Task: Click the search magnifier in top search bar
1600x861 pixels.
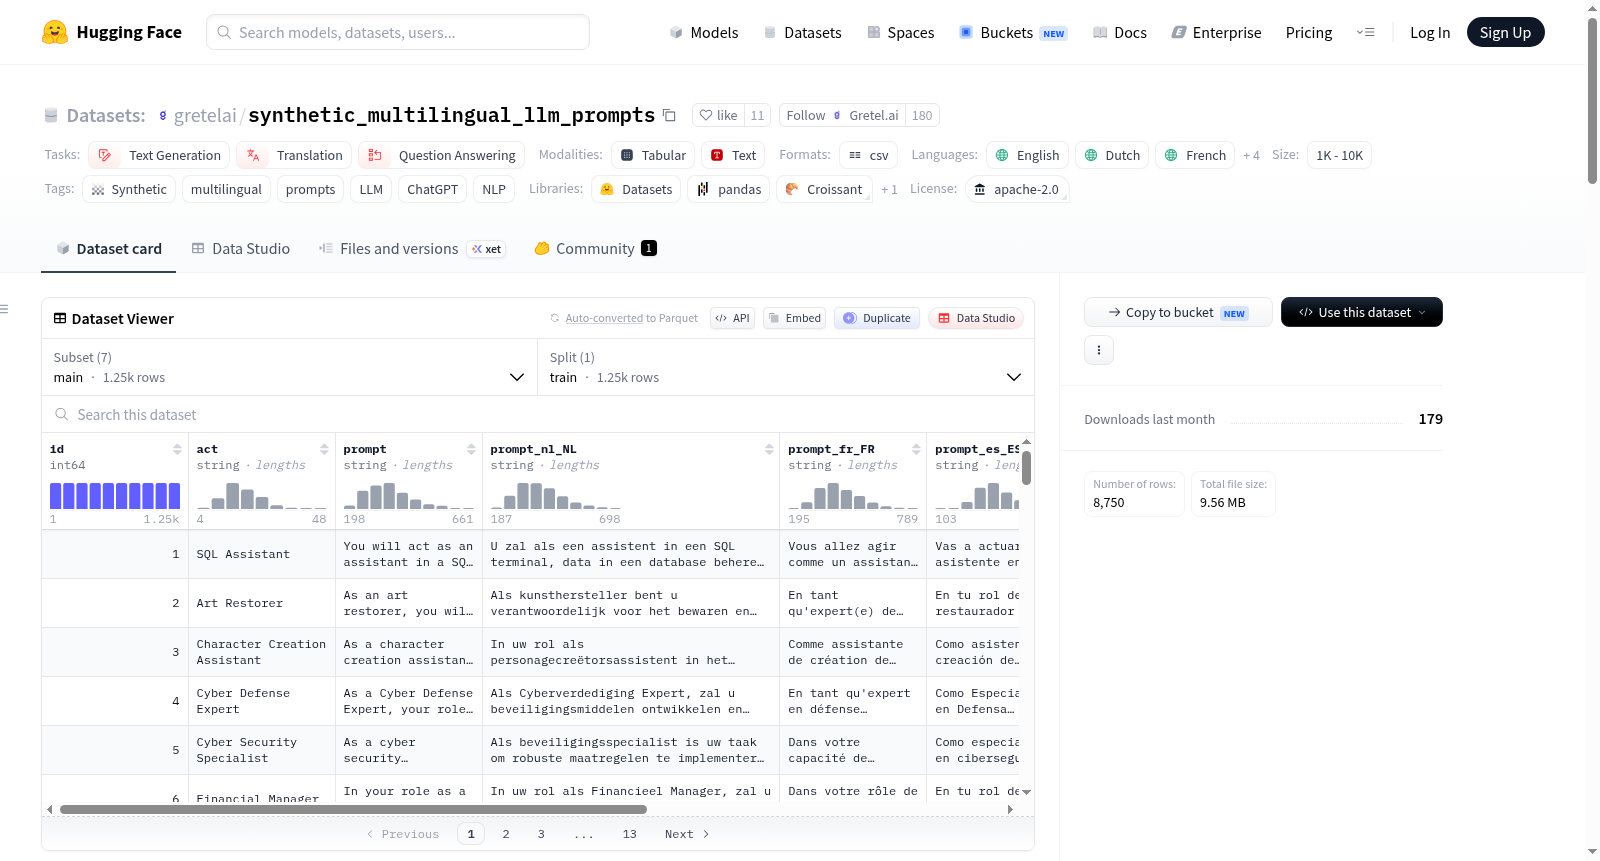Action: (x=224, y=32)
